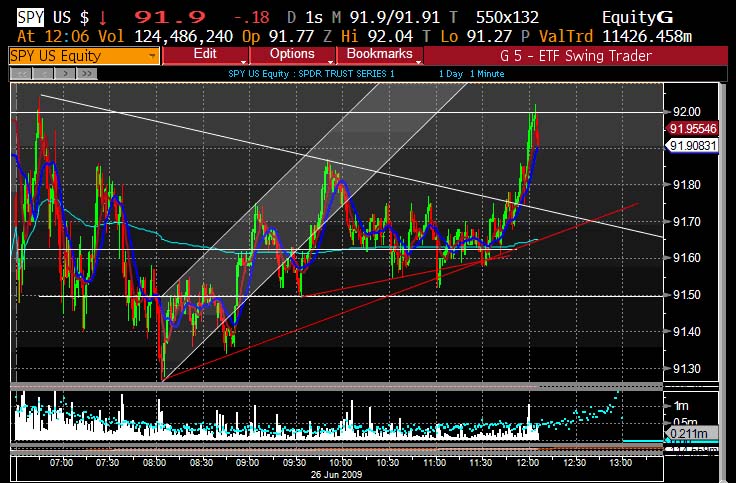Click the 91.9/91.91 bid-ask quote
The image size is (736, 483).
click(x=394, y=18)
